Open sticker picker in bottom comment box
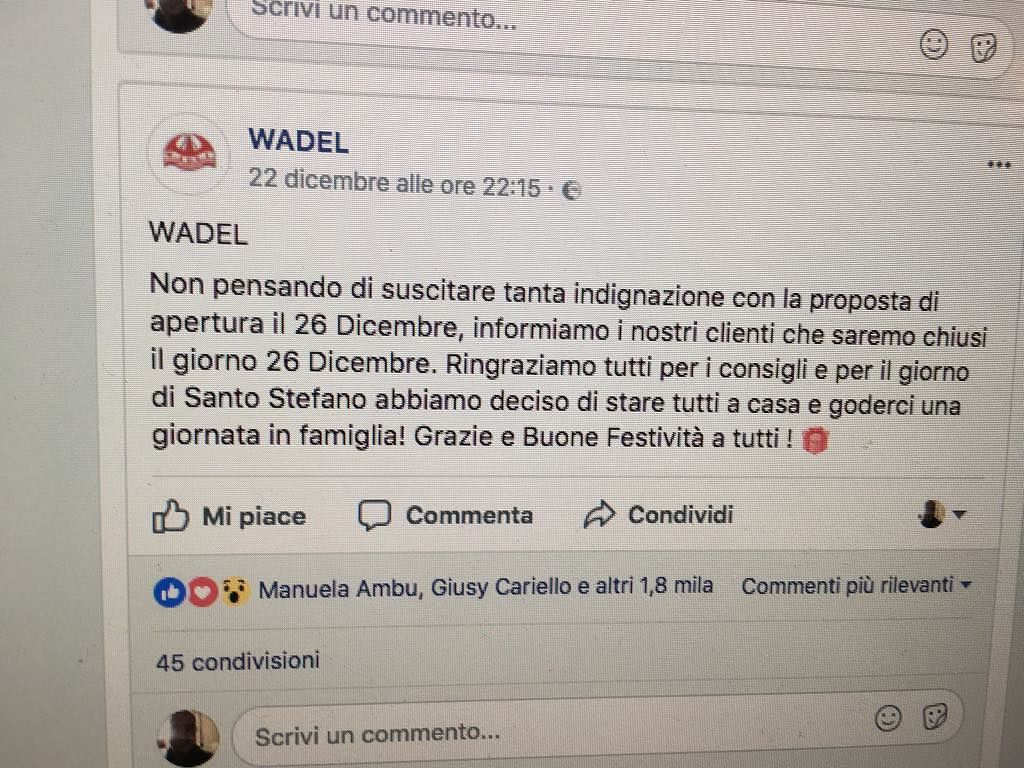The height and width of the screenshot is (768, 1024). point(935,716)
